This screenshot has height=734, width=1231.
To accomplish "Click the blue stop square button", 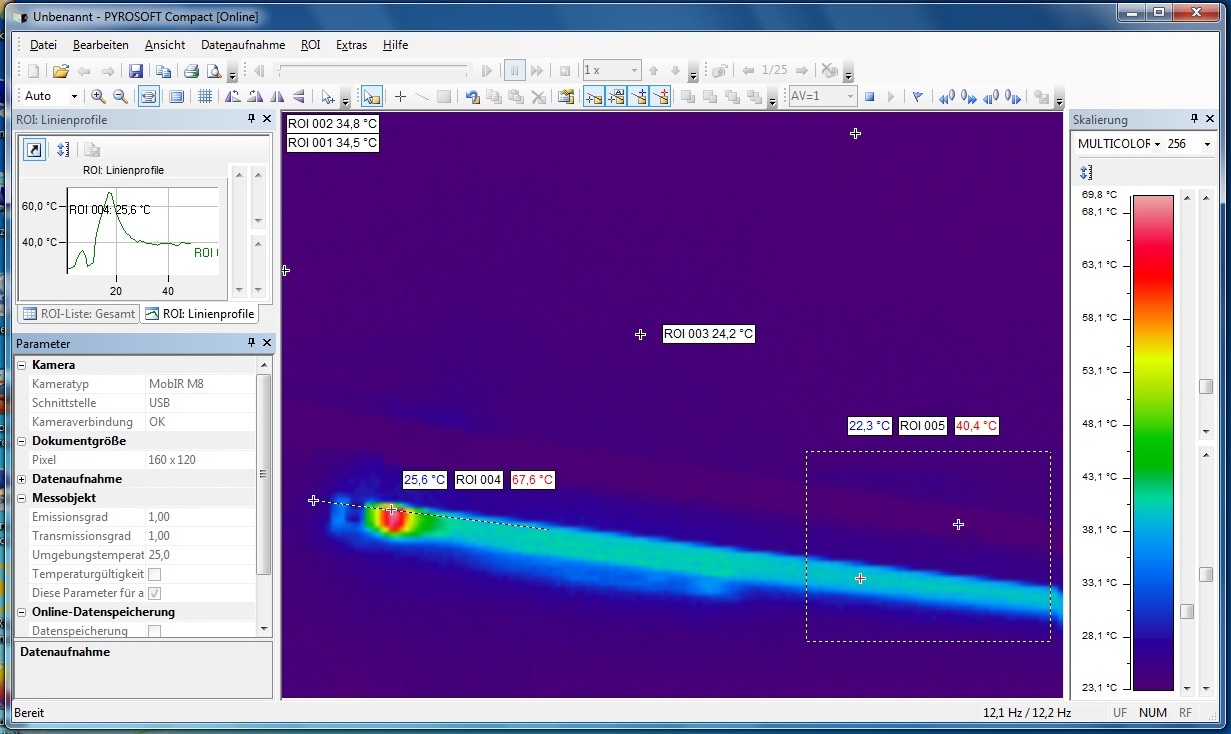I will tap(869, 96).
